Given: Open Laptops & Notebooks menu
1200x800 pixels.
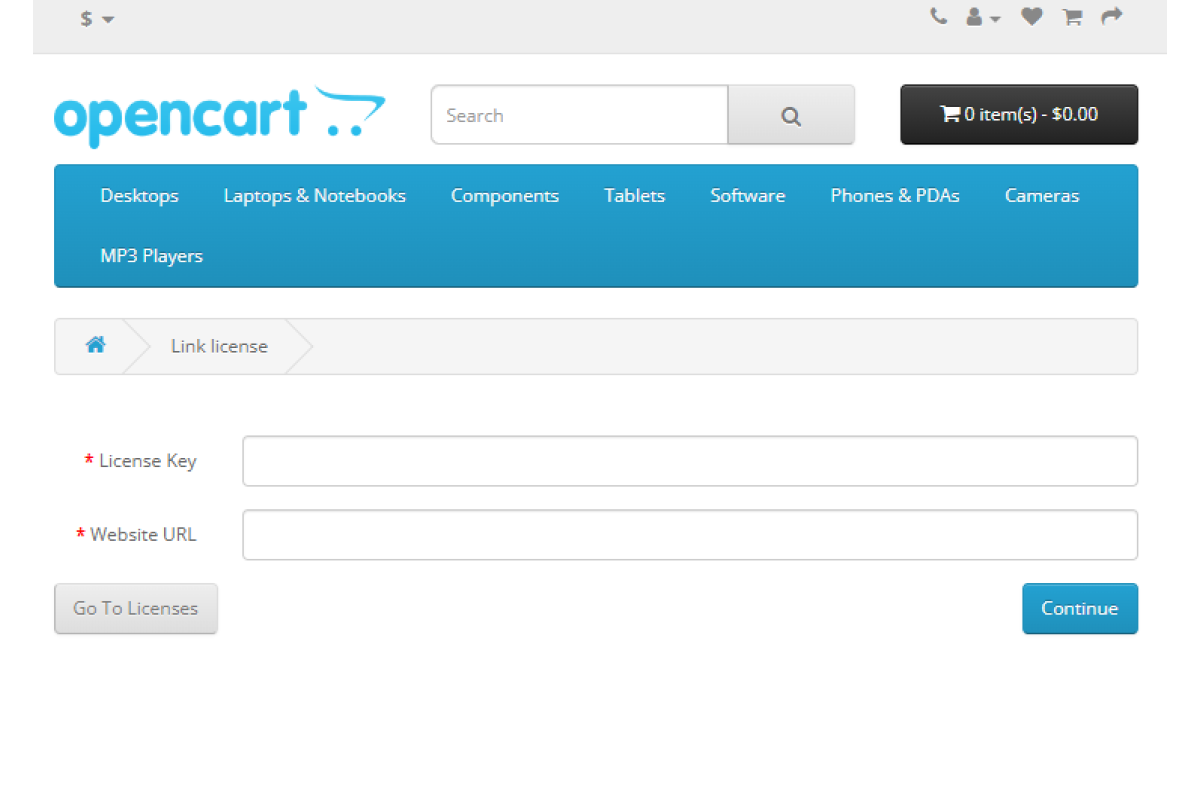Looking at the screenshot, I should pos(314,196).
